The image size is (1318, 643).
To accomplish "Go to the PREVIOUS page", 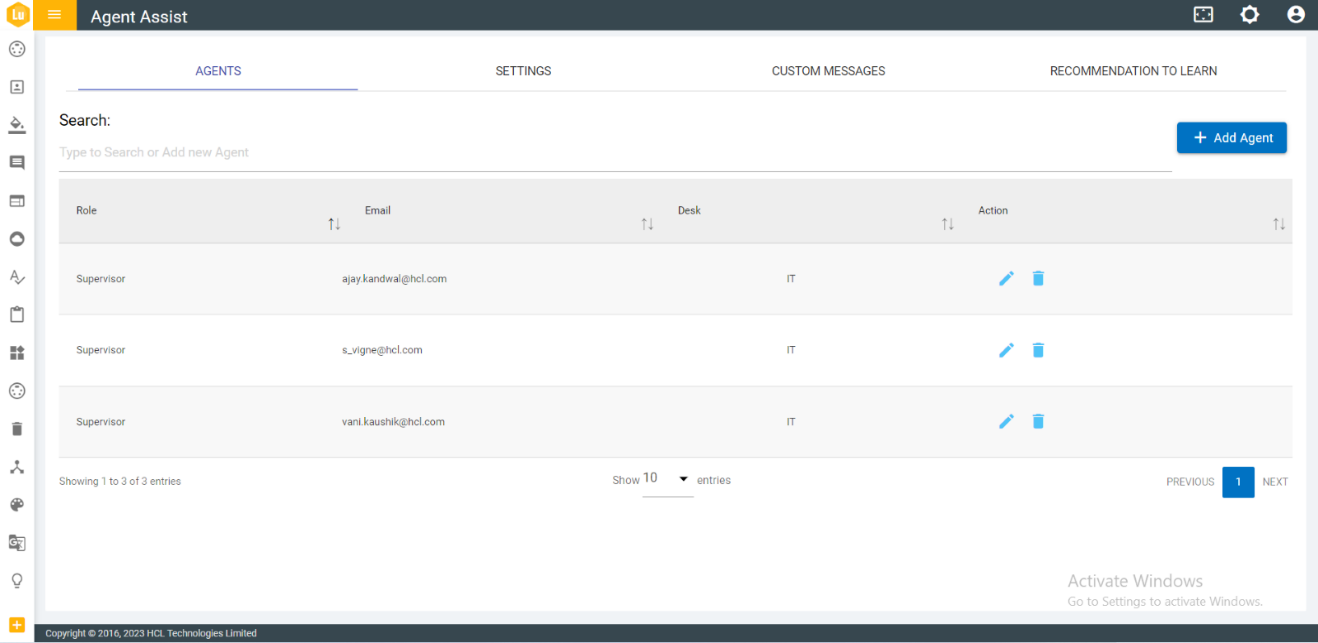I will [x=1190, y=482].
